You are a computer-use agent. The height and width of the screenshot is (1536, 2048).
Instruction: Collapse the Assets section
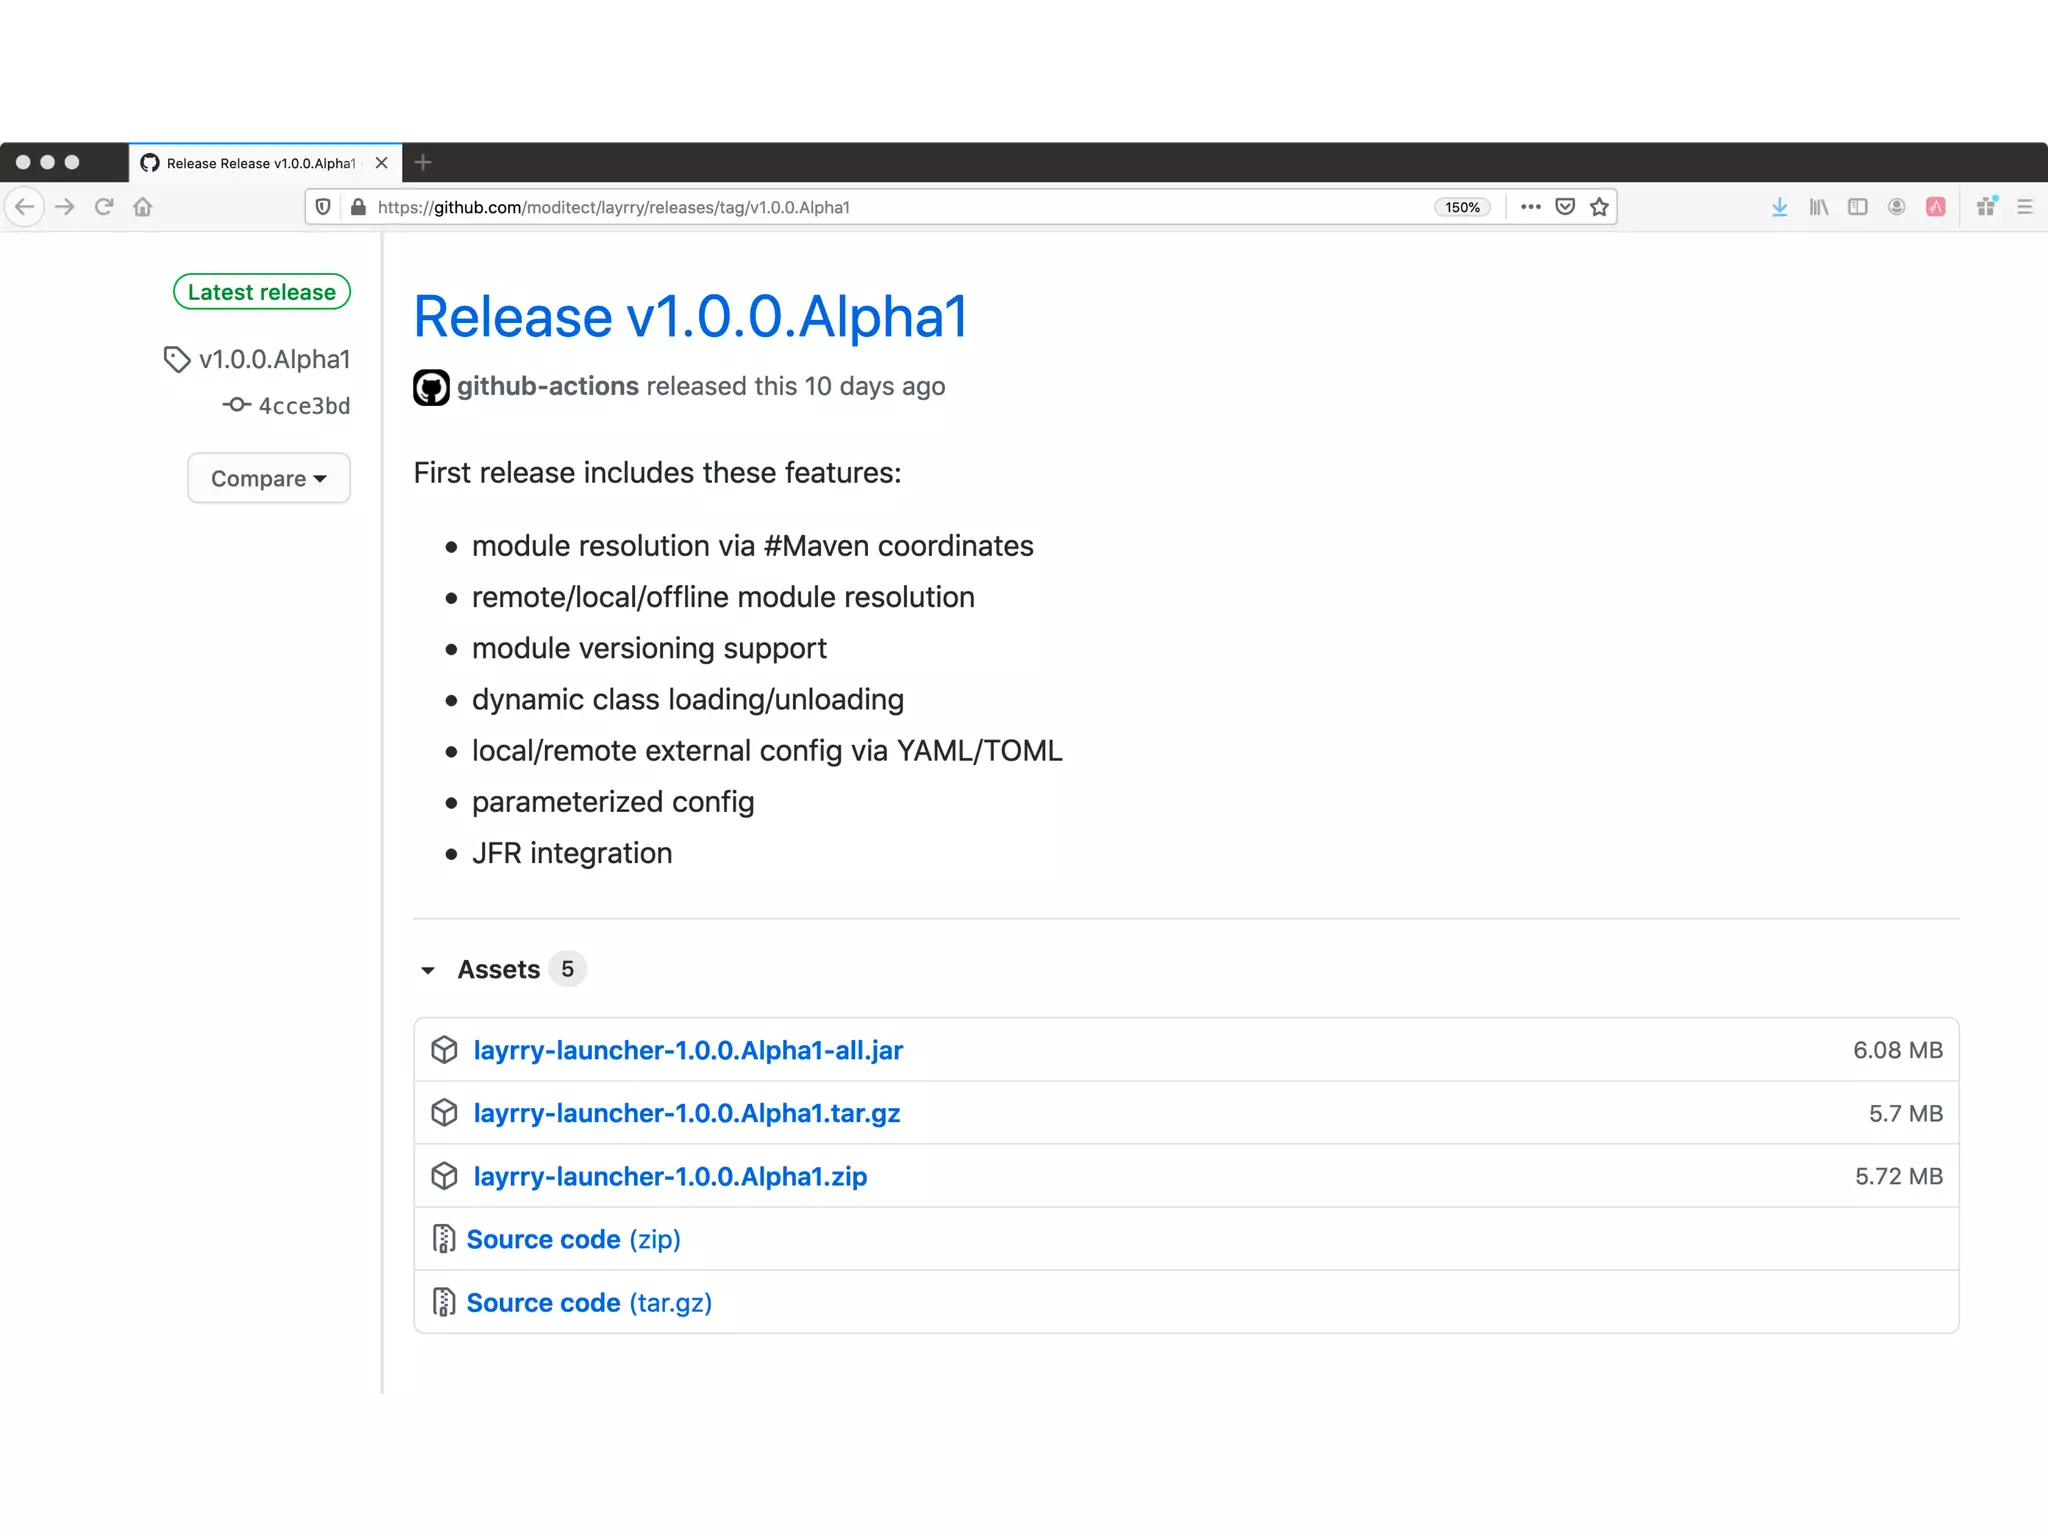coord(428,970)
